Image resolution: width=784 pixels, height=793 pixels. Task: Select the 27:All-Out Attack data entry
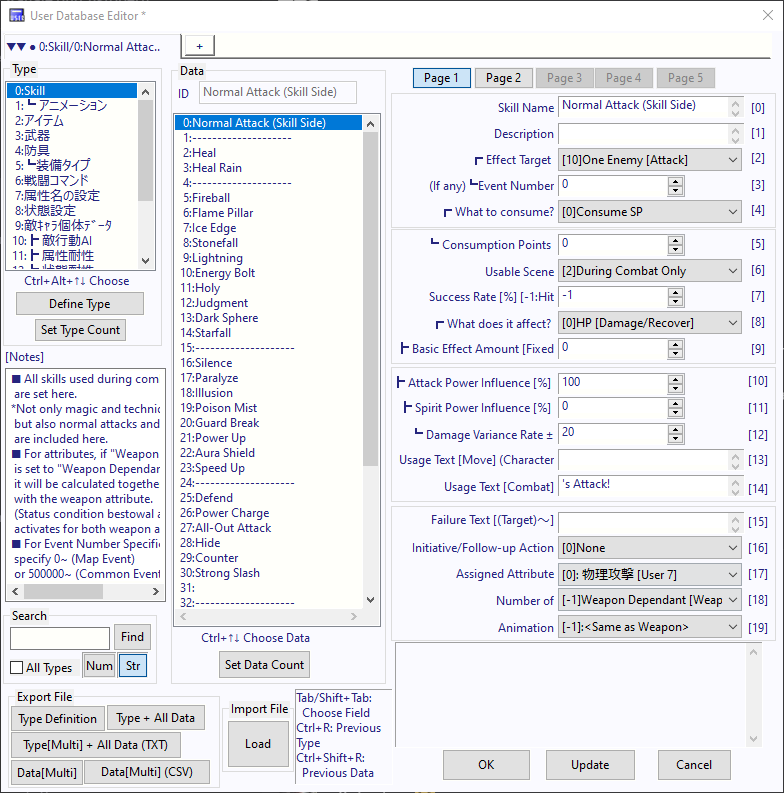pos(269,527)
